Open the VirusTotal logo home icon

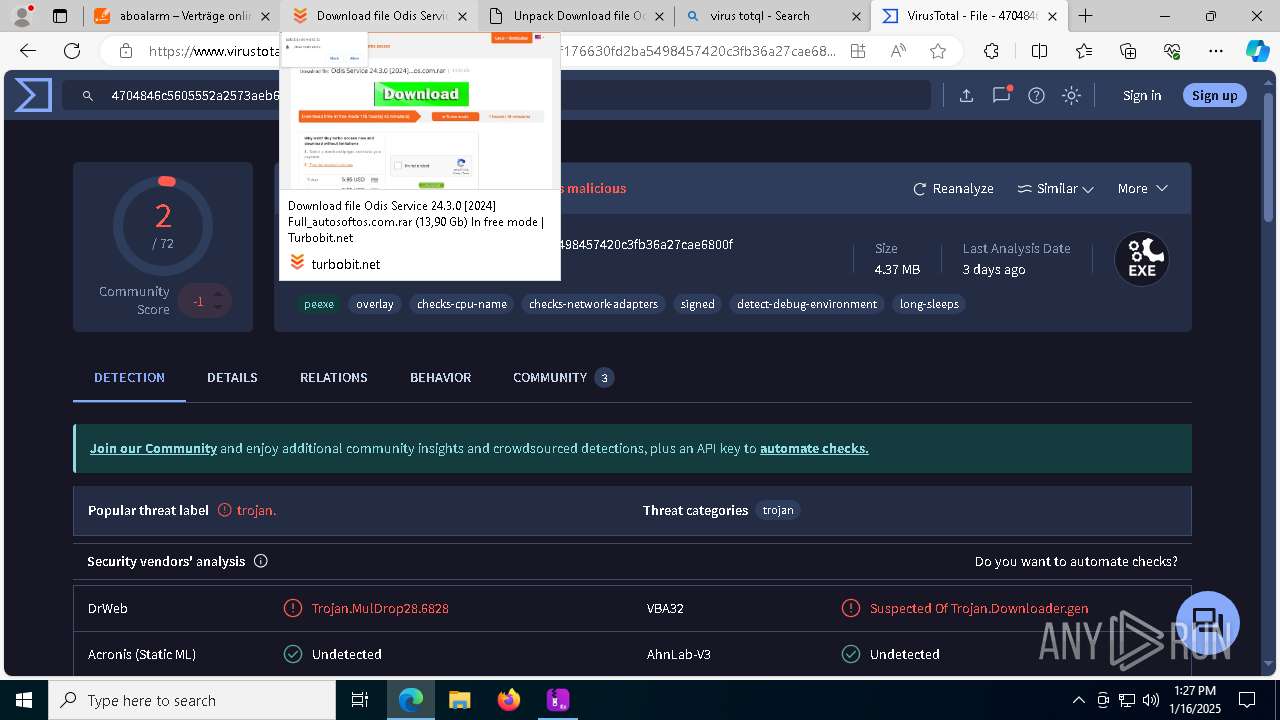point(33,96)
